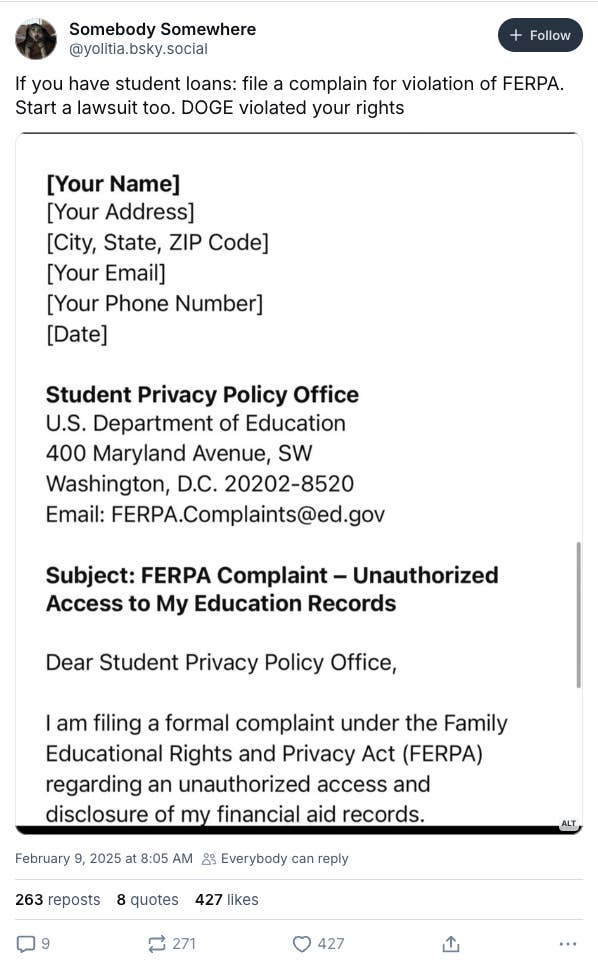The image size is (598, 970).
Task: Toggle following Somebody Somewhere
Action: tap(540, 34)
